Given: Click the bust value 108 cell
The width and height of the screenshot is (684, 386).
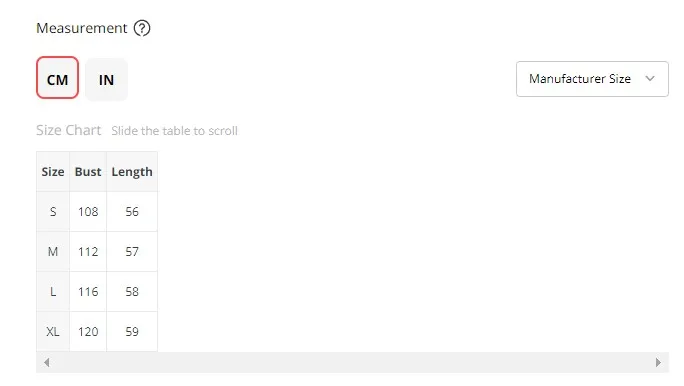Looking at the screenshot, I should 88,212.
